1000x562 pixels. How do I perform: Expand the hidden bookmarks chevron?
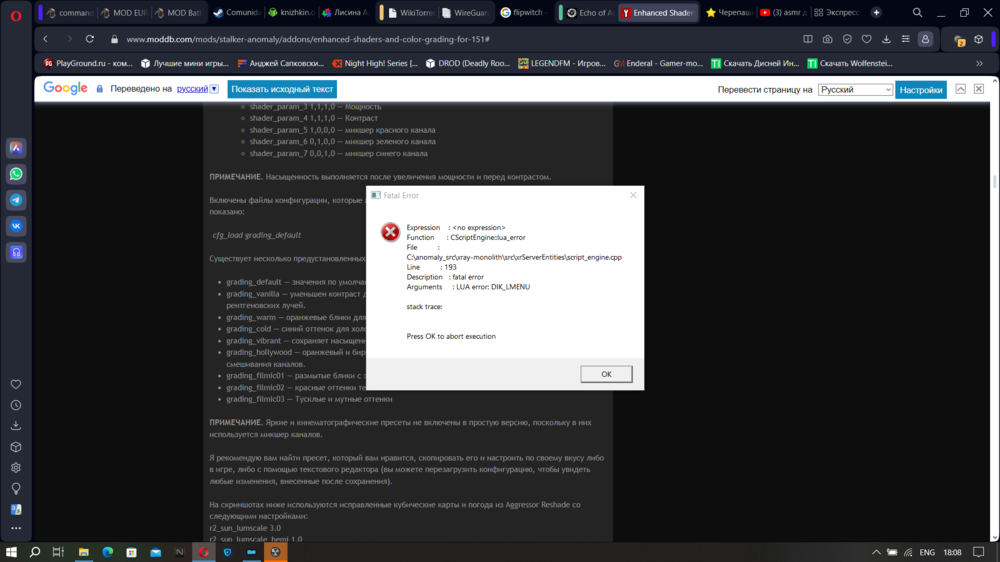(979, 63)
